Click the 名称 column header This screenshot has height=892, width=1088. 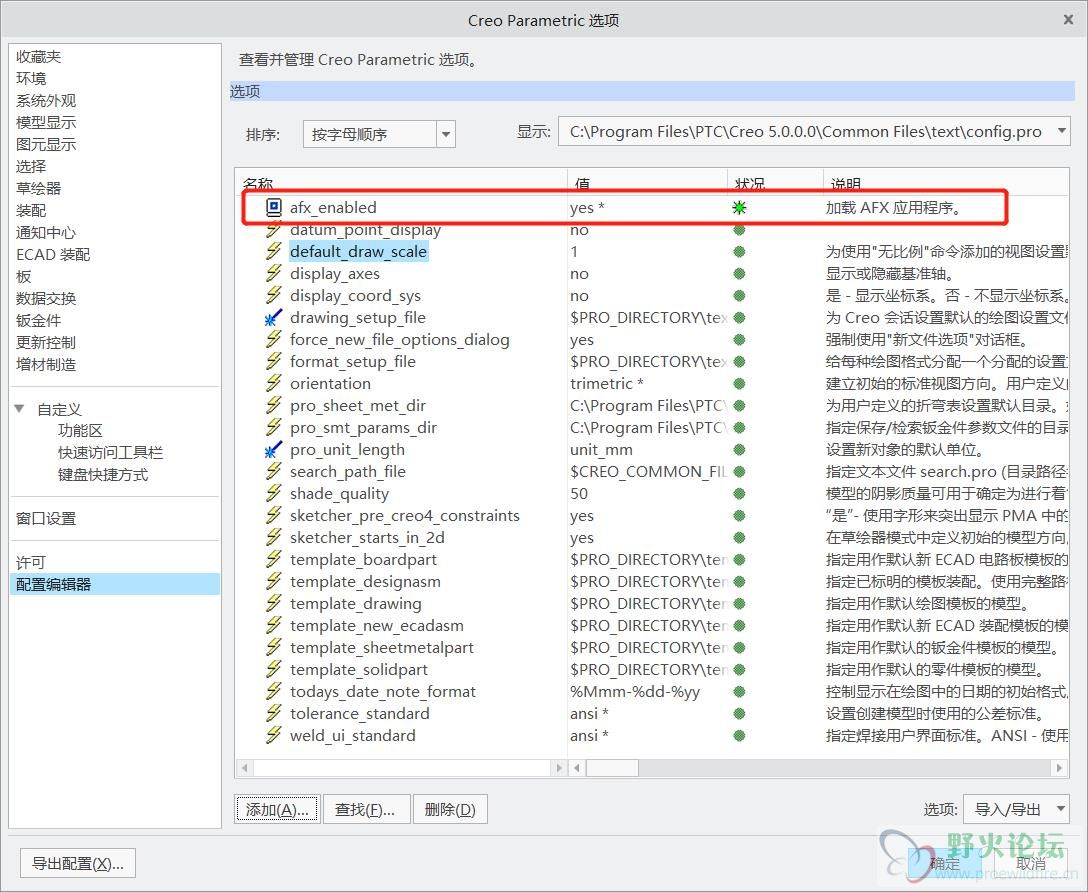click(258, 184)
